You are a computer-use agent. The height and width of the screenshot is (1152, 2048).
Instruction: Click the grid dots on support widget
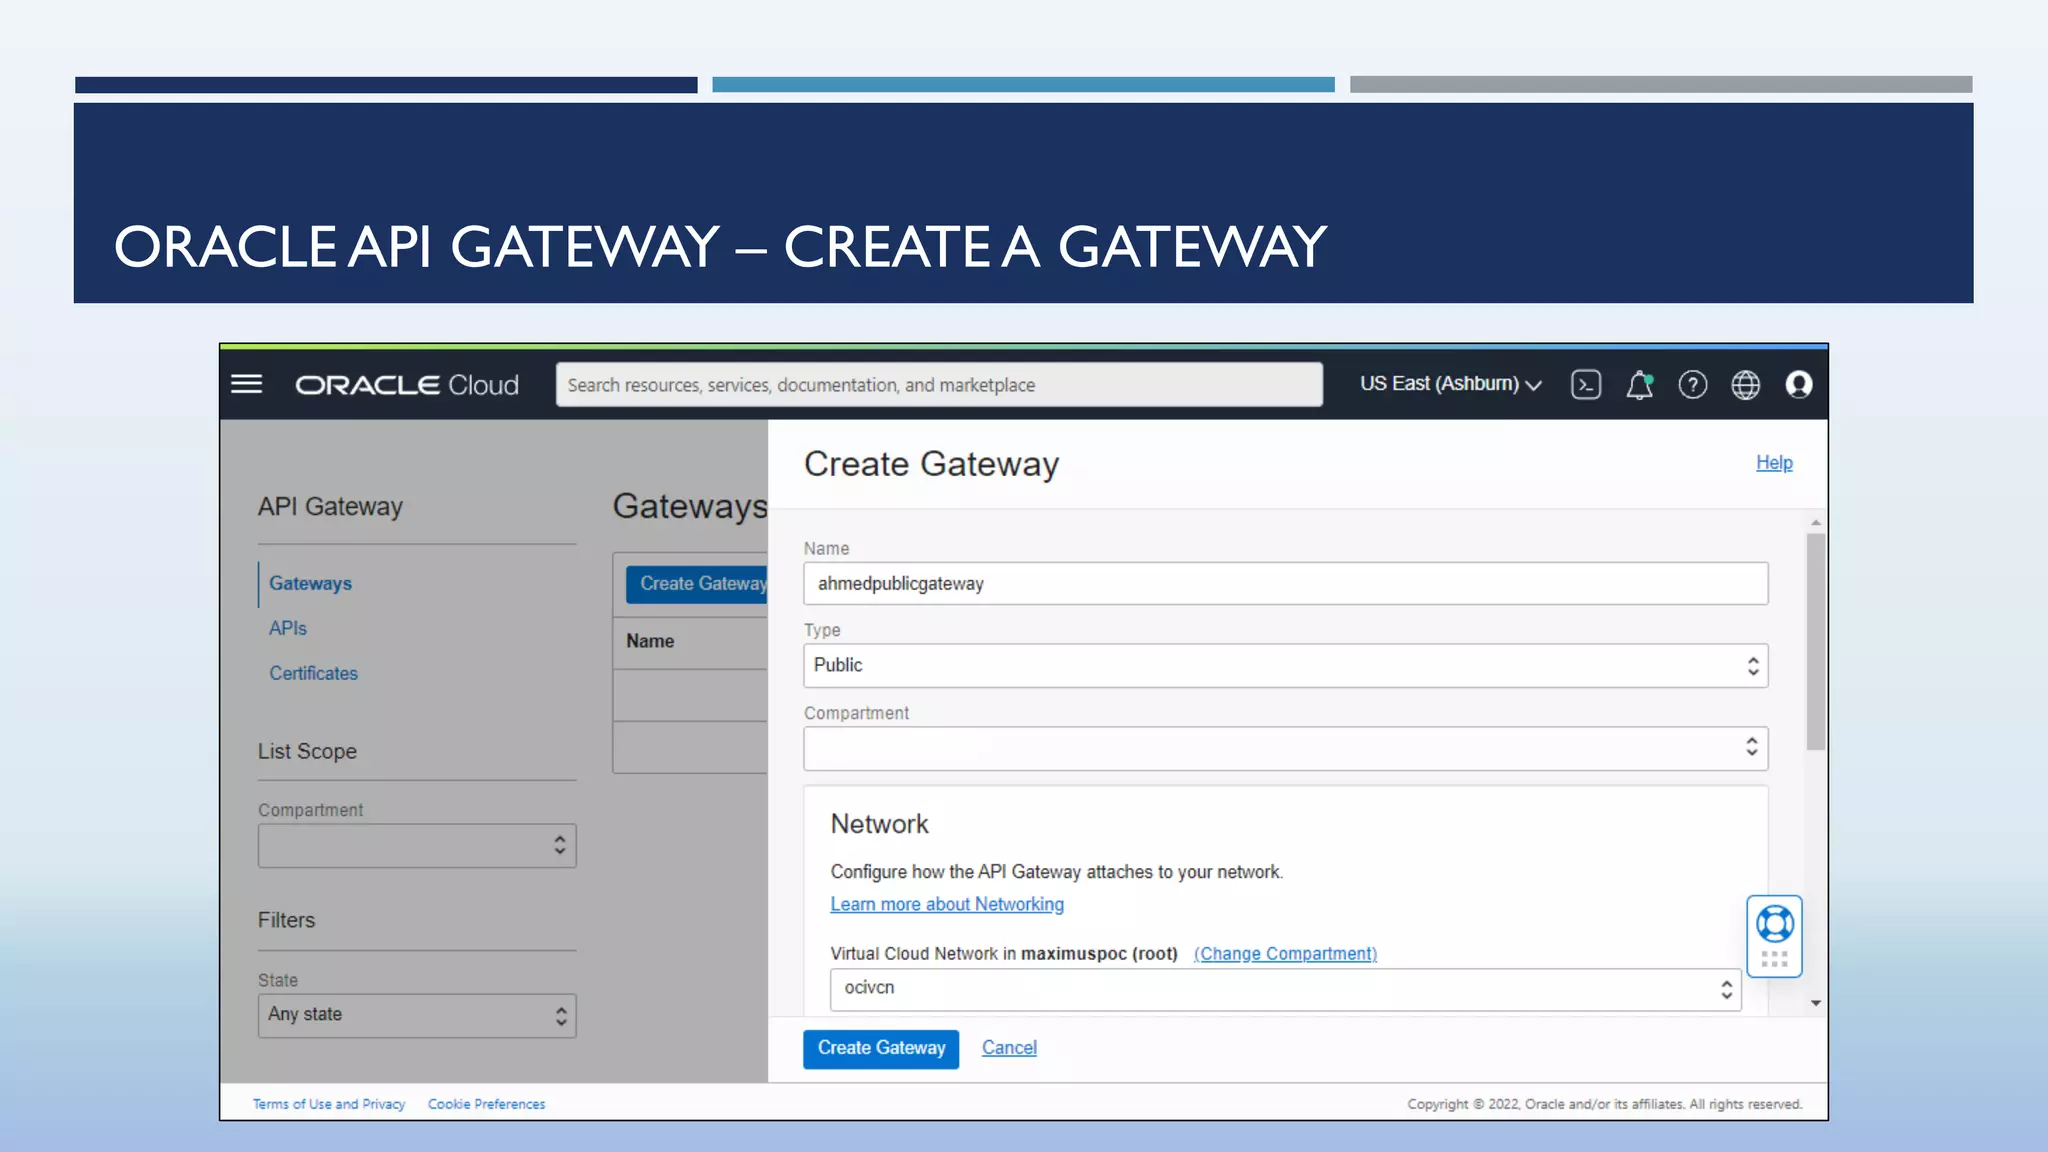1774,959
